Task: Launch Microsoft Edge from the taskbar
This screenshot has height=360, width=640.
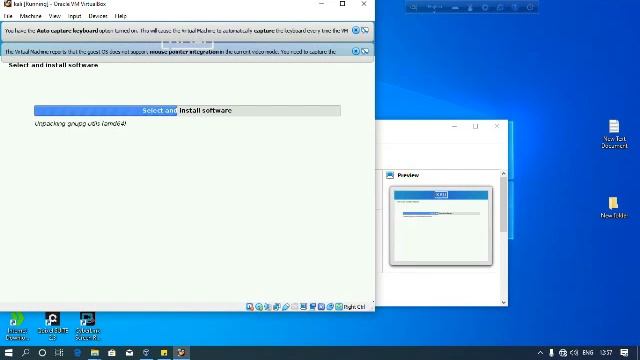Action: 77,353
